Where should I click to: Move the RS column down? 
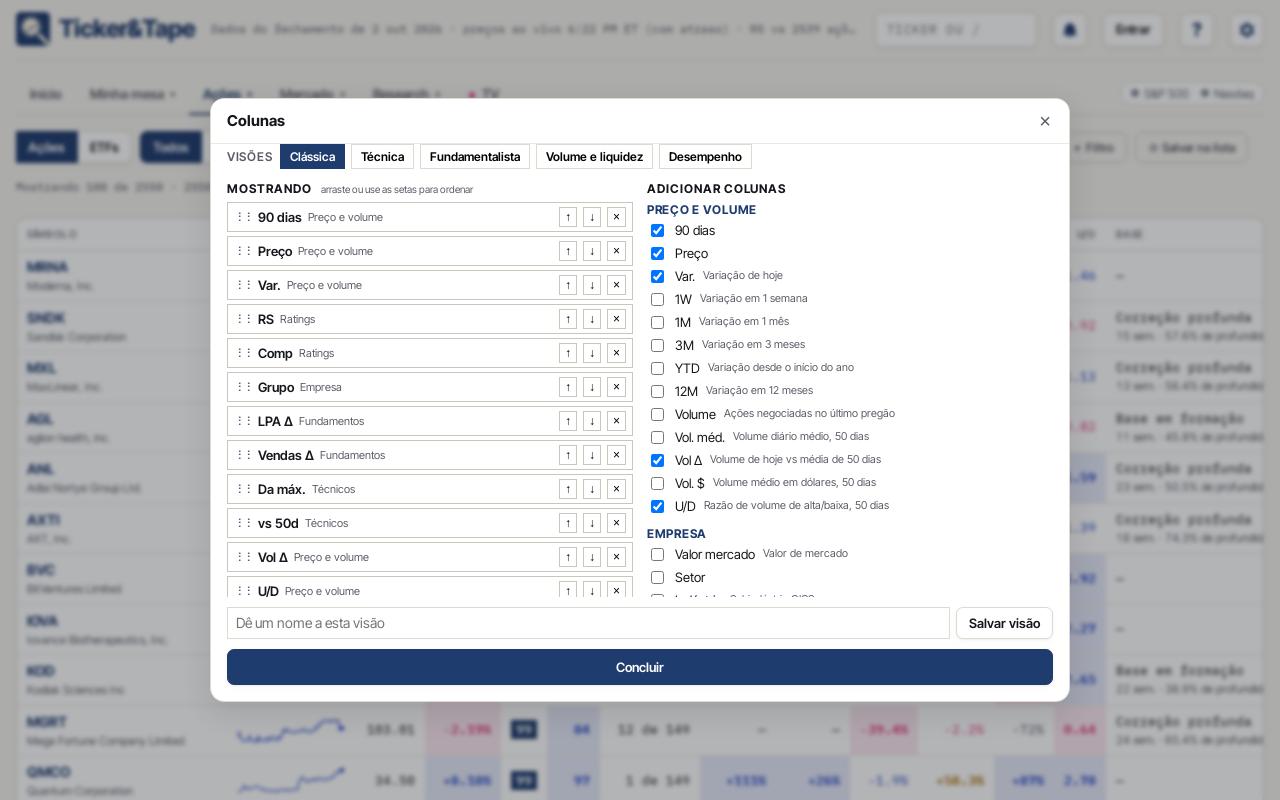tap(592, 319)
